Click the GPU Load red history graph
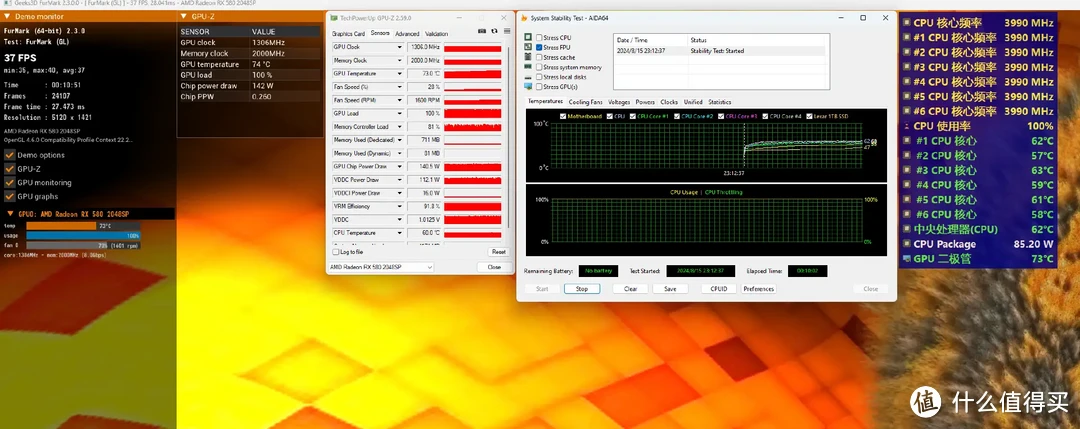This screenshot has width=1080, height=429. point(472,114)
